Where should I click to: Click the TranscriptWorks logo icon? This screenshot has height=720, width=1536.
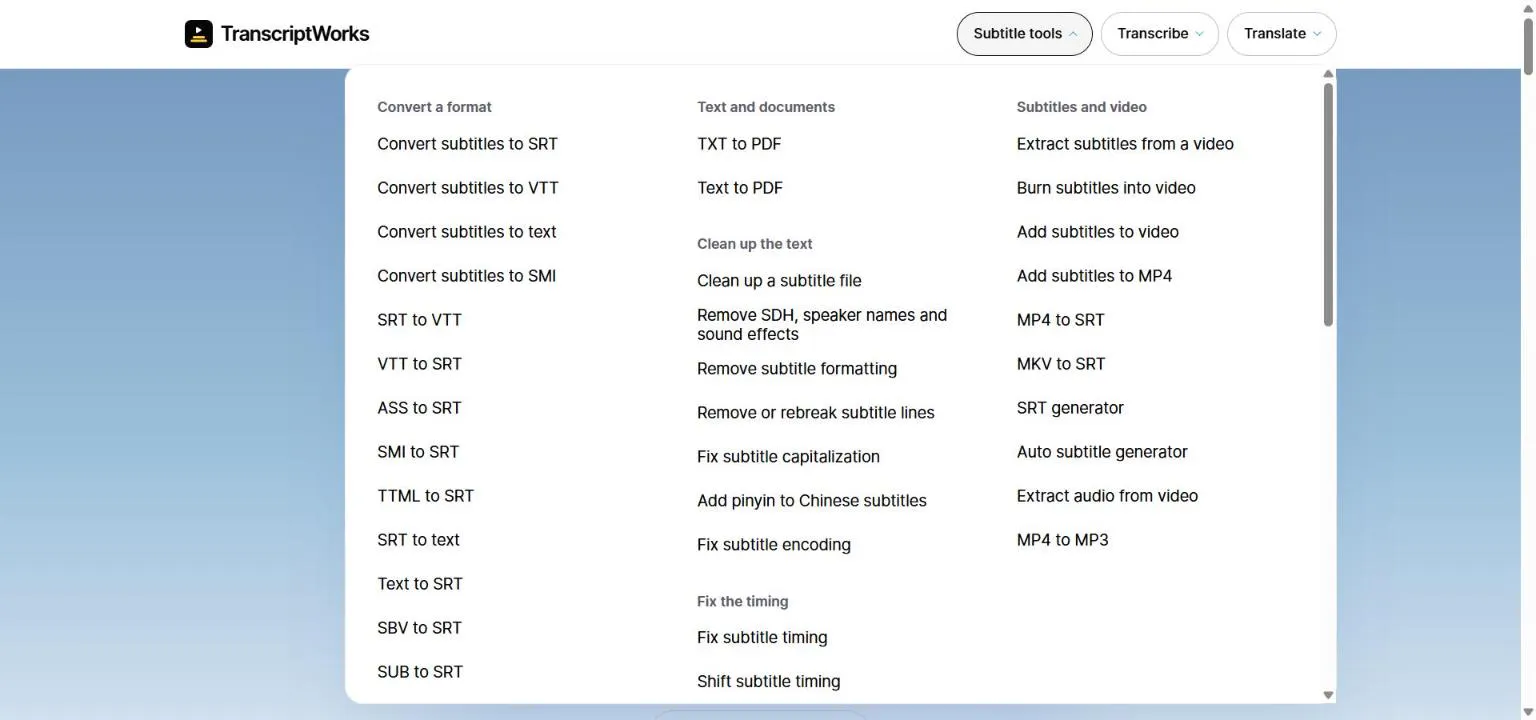pos(199,34)
